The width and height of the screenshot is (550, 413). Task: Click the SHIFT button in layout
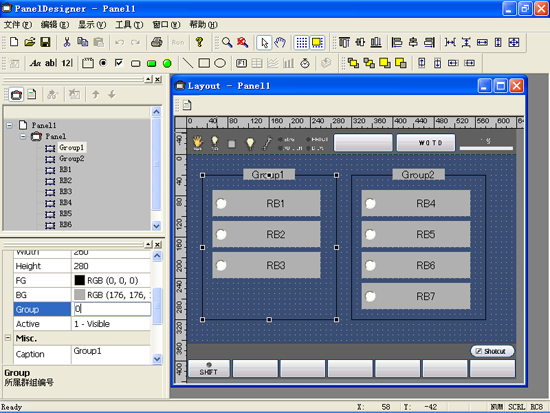click(209, 368)
